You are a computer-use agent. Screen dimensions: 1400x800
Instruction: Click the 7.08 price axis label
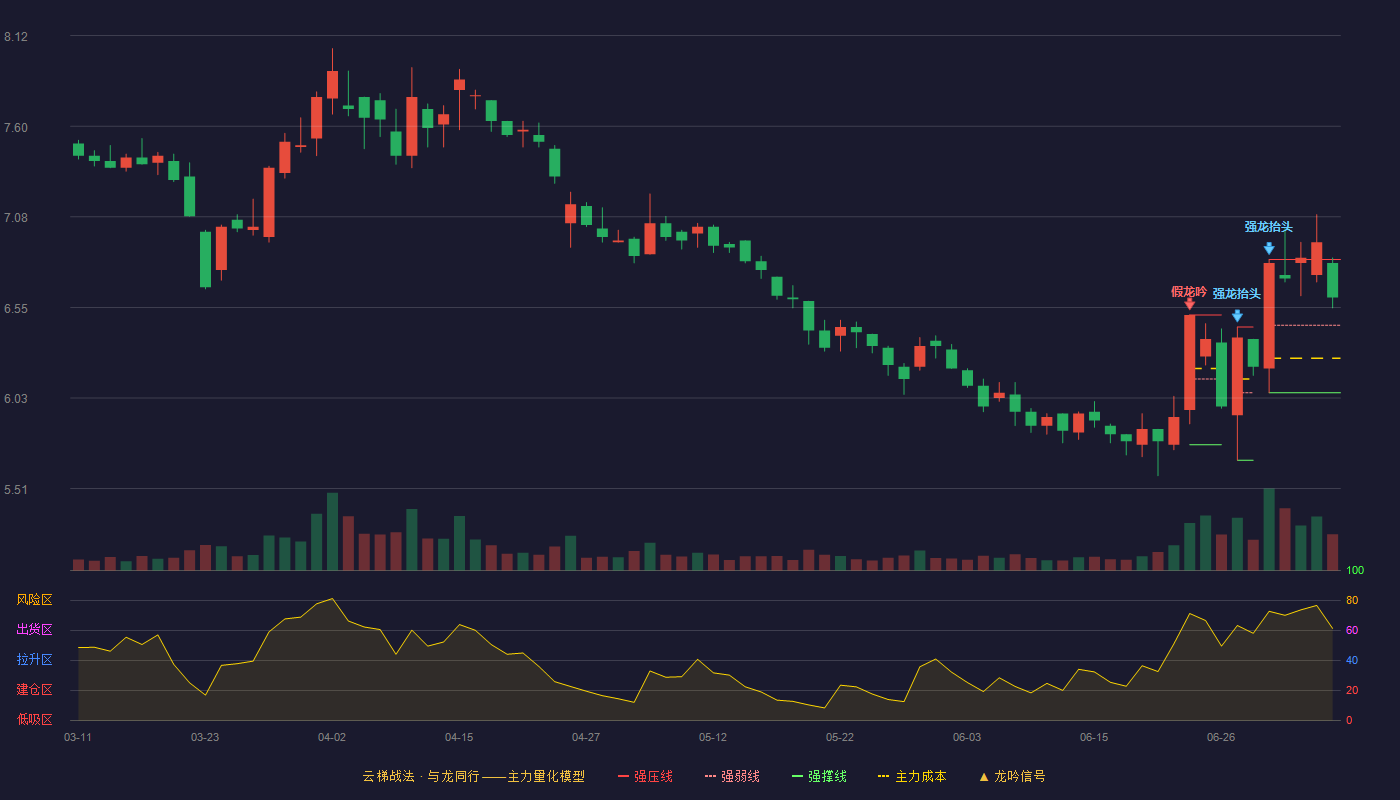16,218
